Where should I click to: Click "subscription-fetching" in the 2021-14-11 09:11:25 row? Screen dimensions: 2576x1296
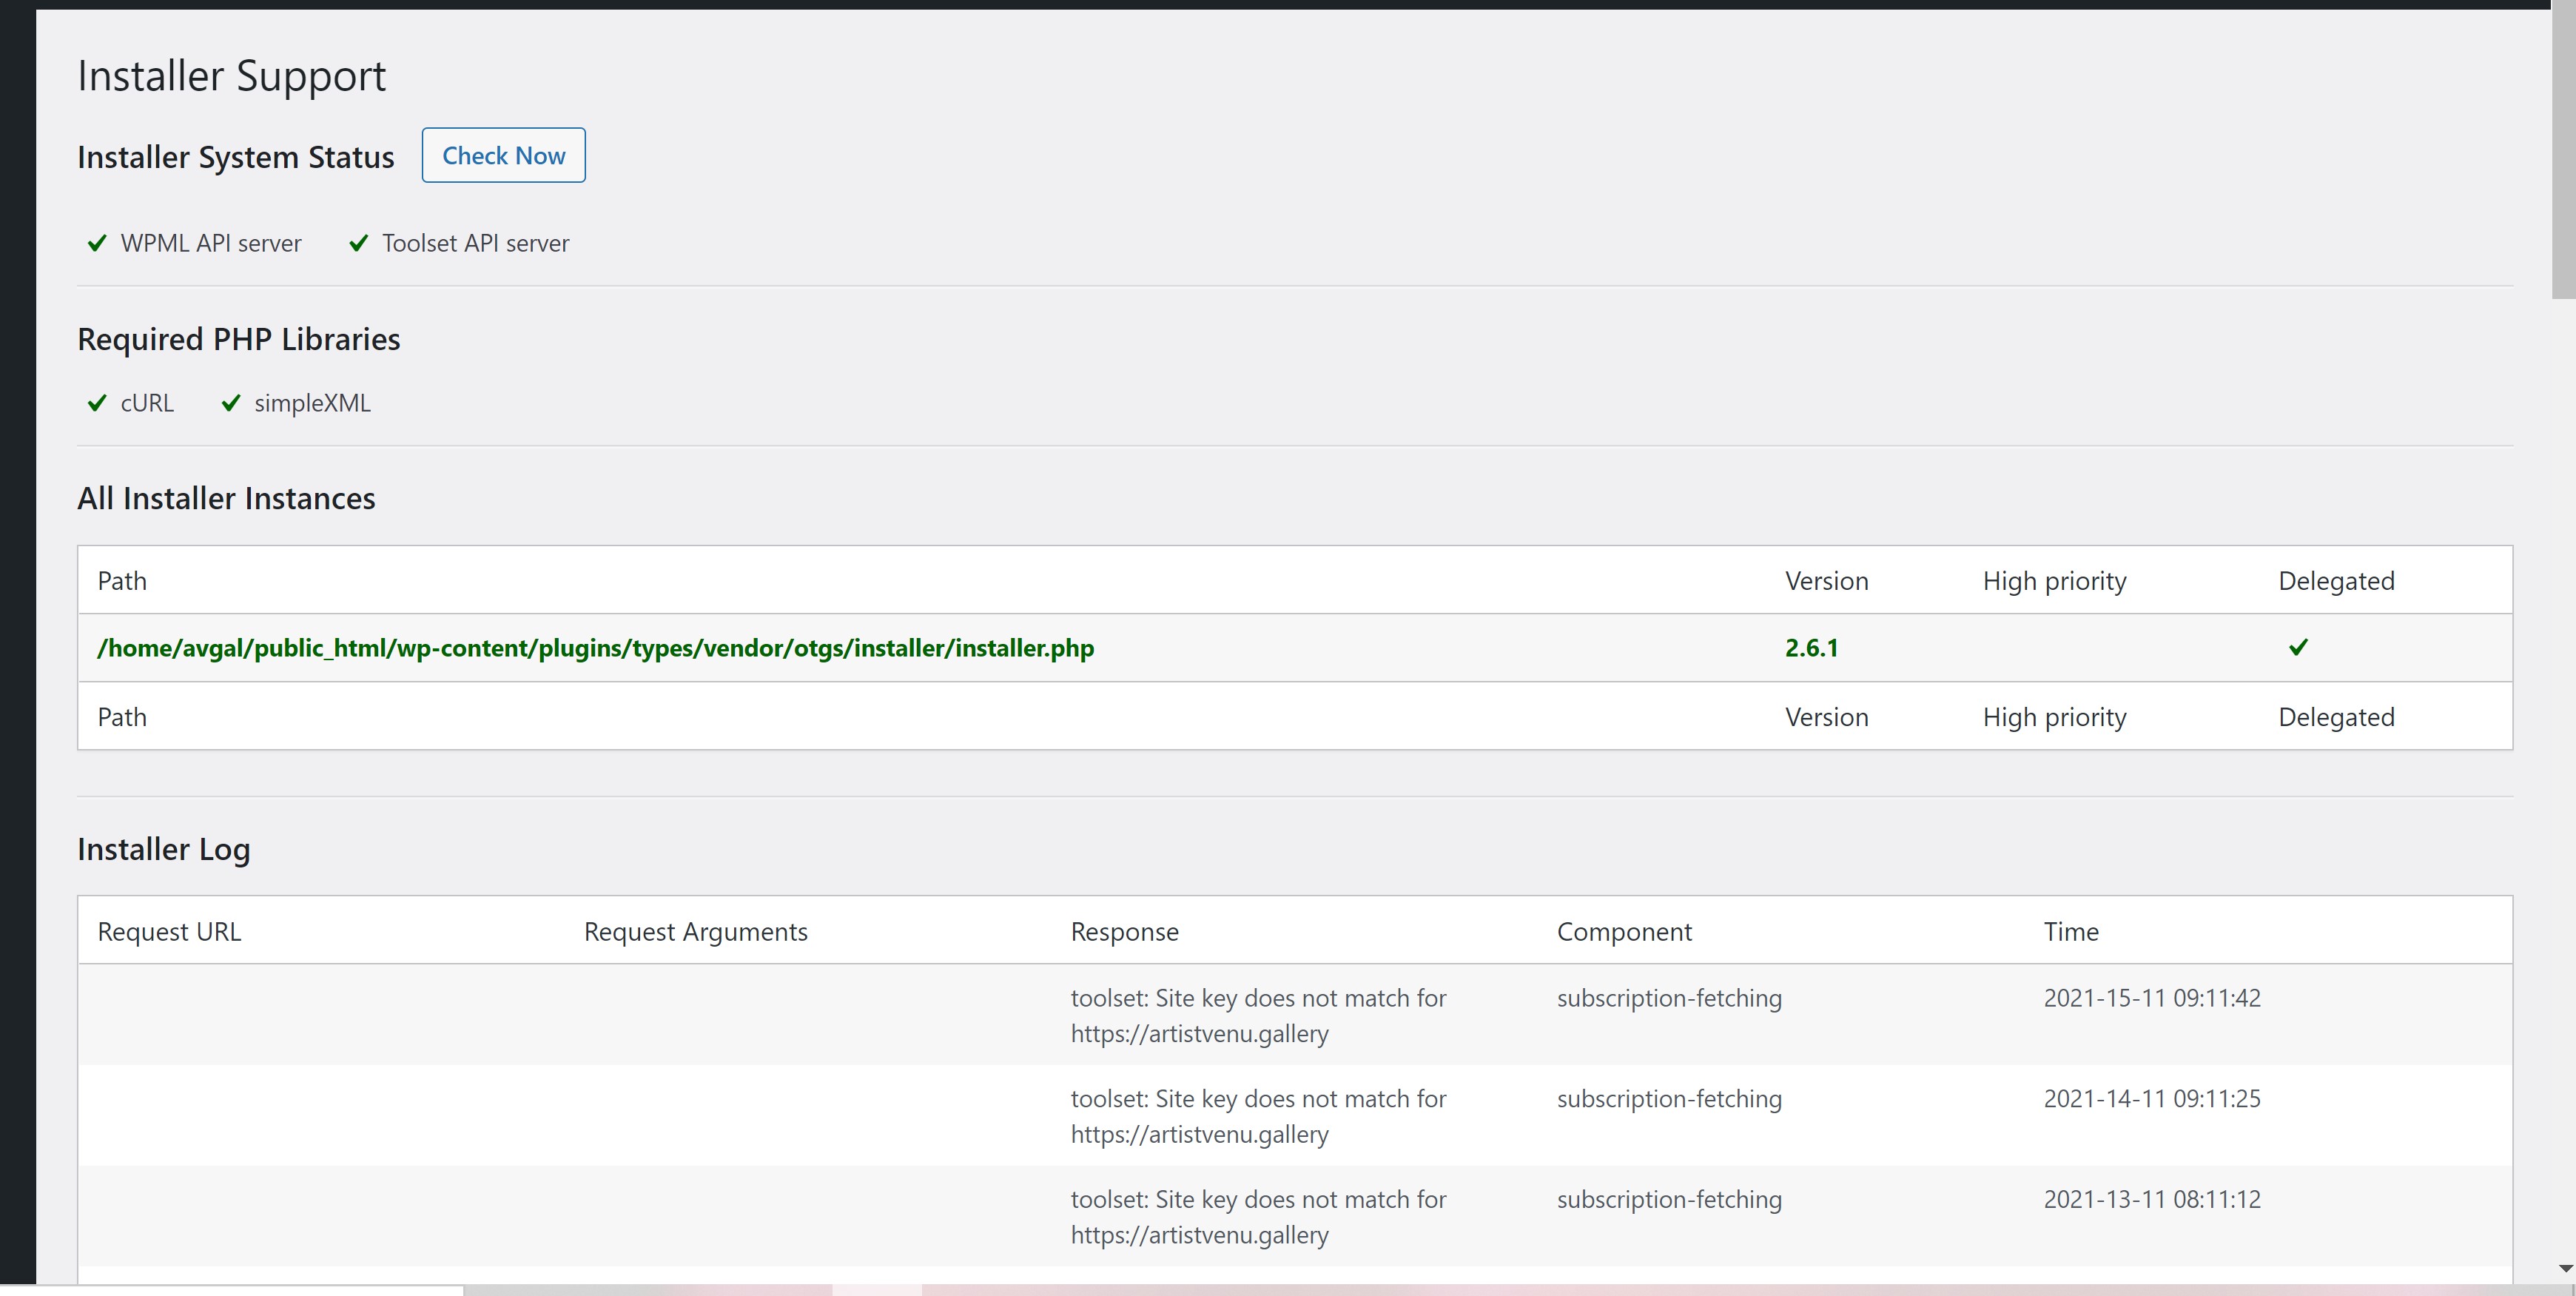[1670, 1099]
